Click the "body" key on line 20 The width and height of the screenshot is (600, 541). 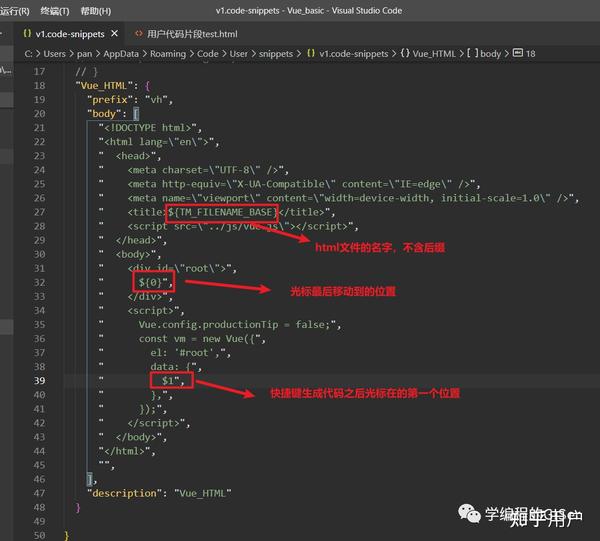point(104,114)
